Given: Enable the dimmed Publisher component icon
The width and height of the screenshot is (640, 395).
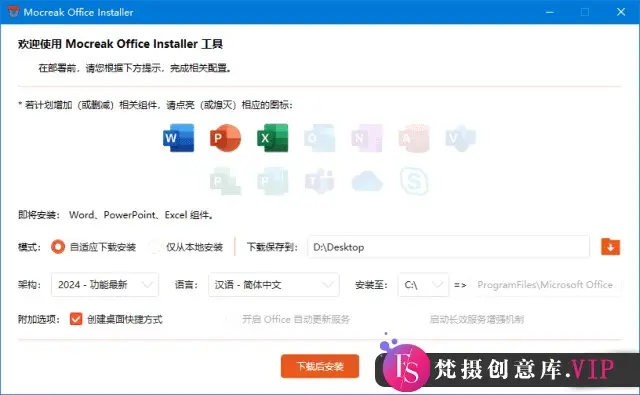Looking at the screenshot, I should pyautogui.click(x=273, y=181).
